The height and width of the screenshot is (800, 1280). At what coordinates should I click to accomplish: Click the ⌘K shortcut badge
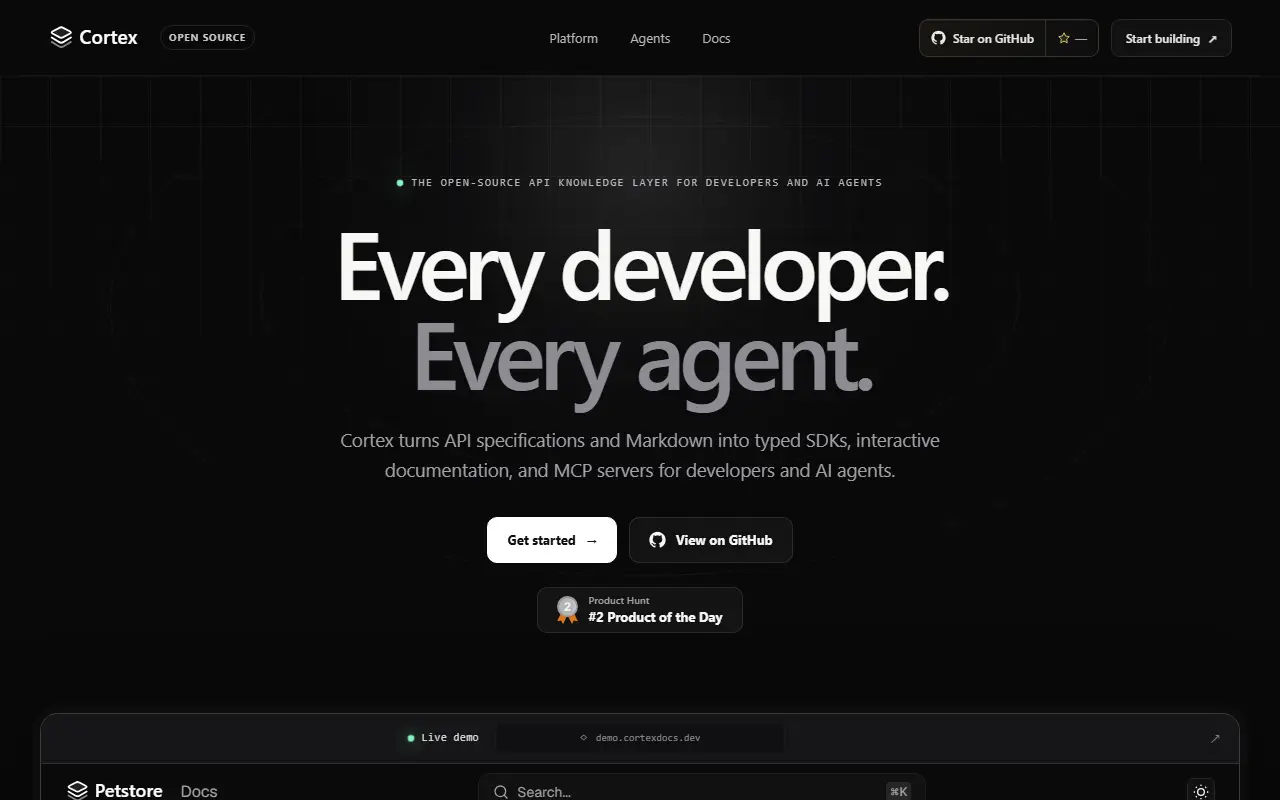pos(899,791)
